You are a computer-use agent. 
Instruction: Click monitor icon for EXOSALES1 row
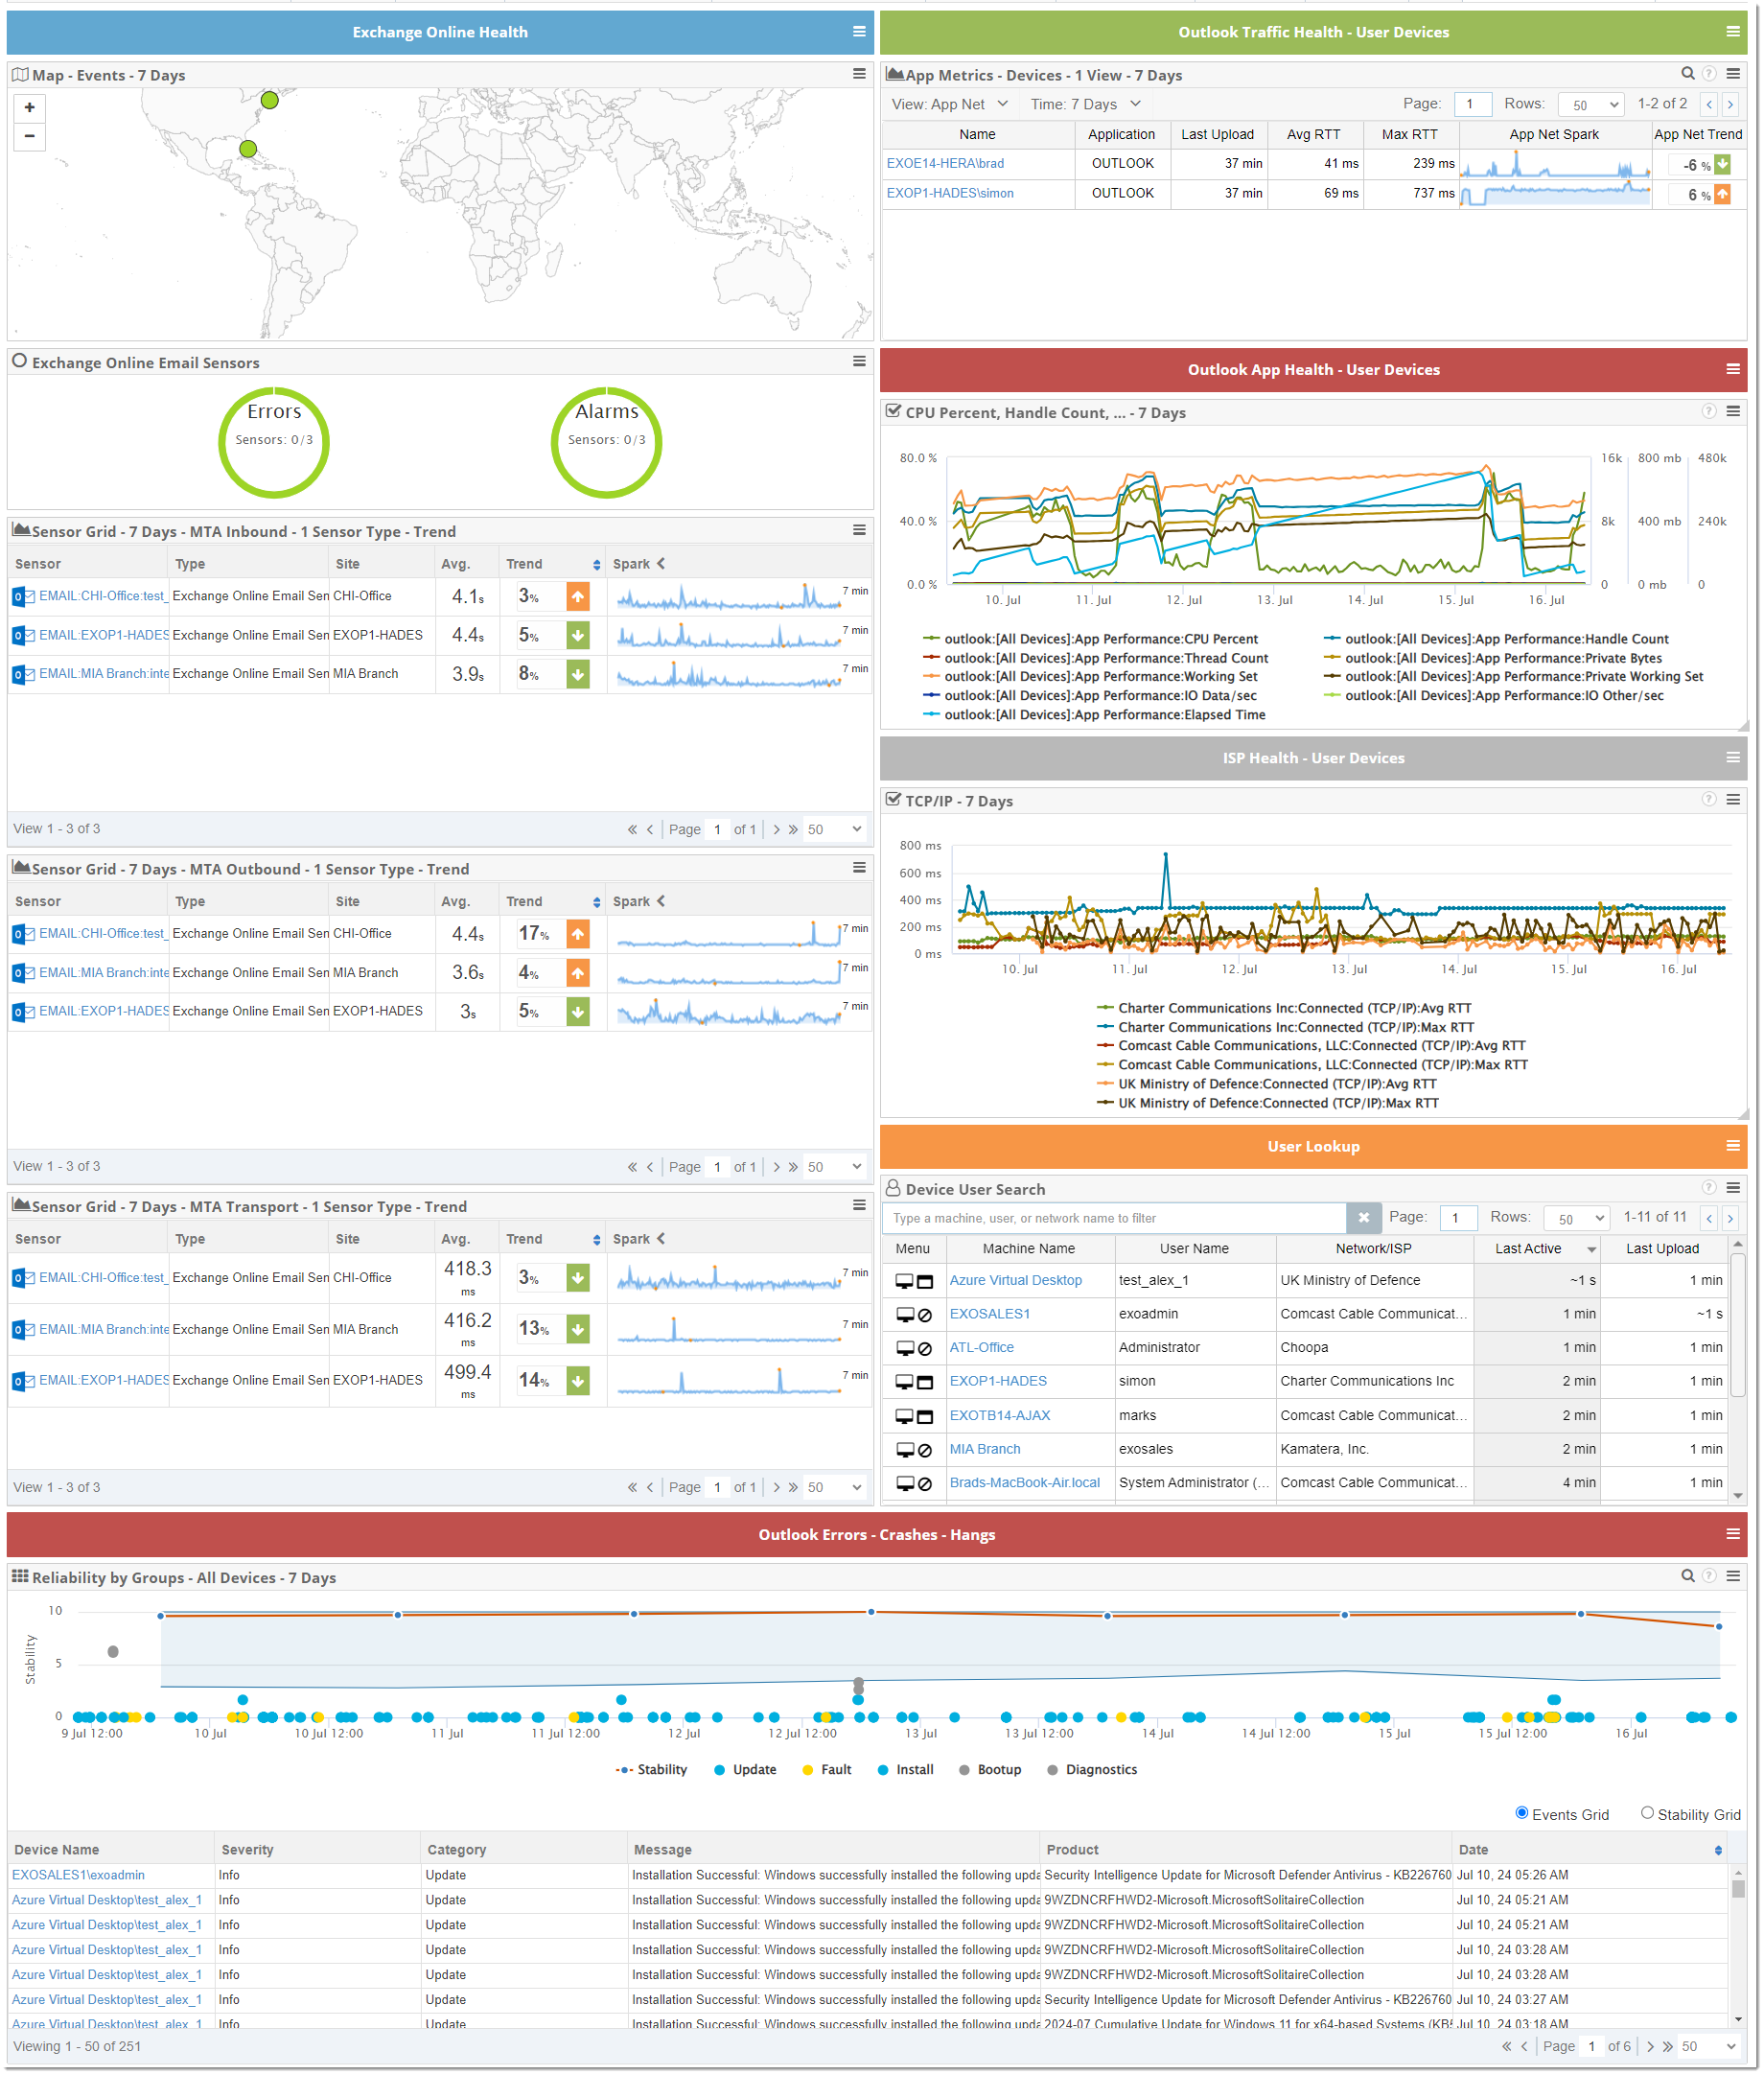904,1314
